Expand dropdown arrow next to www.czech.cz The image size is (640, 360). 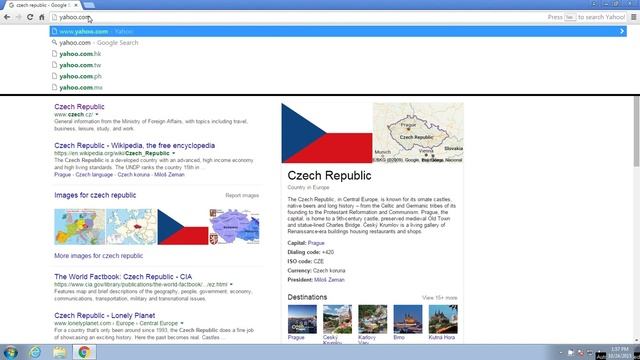point(97,115)
